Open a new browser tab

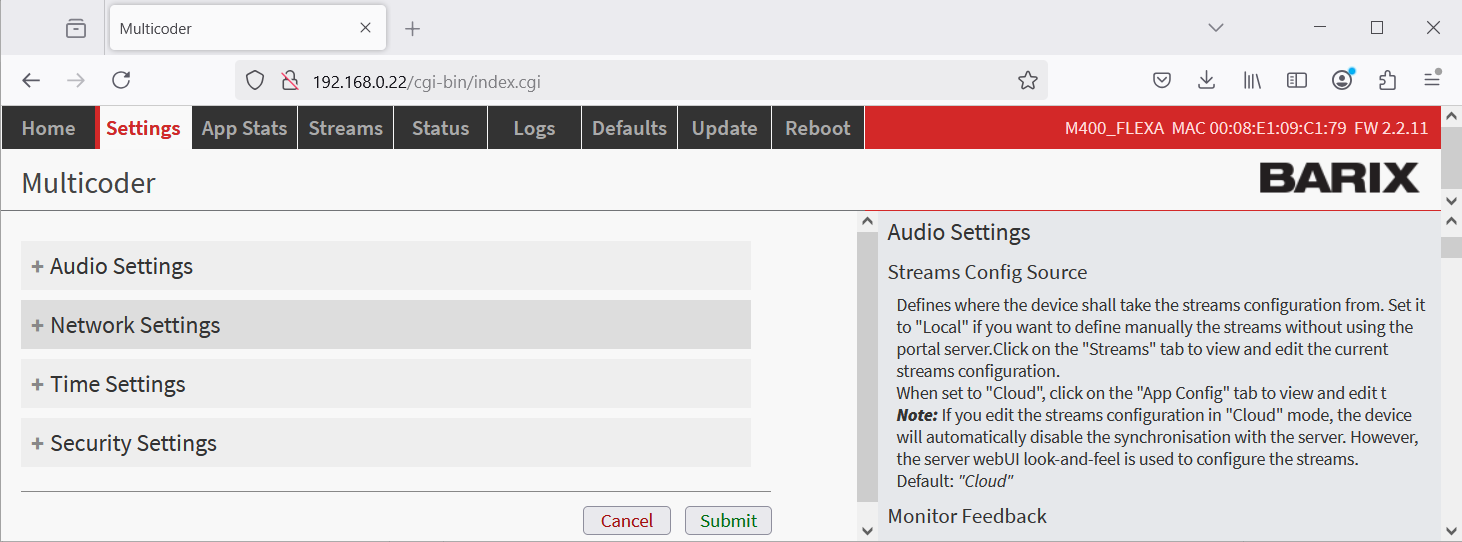(x=412, y=29)
